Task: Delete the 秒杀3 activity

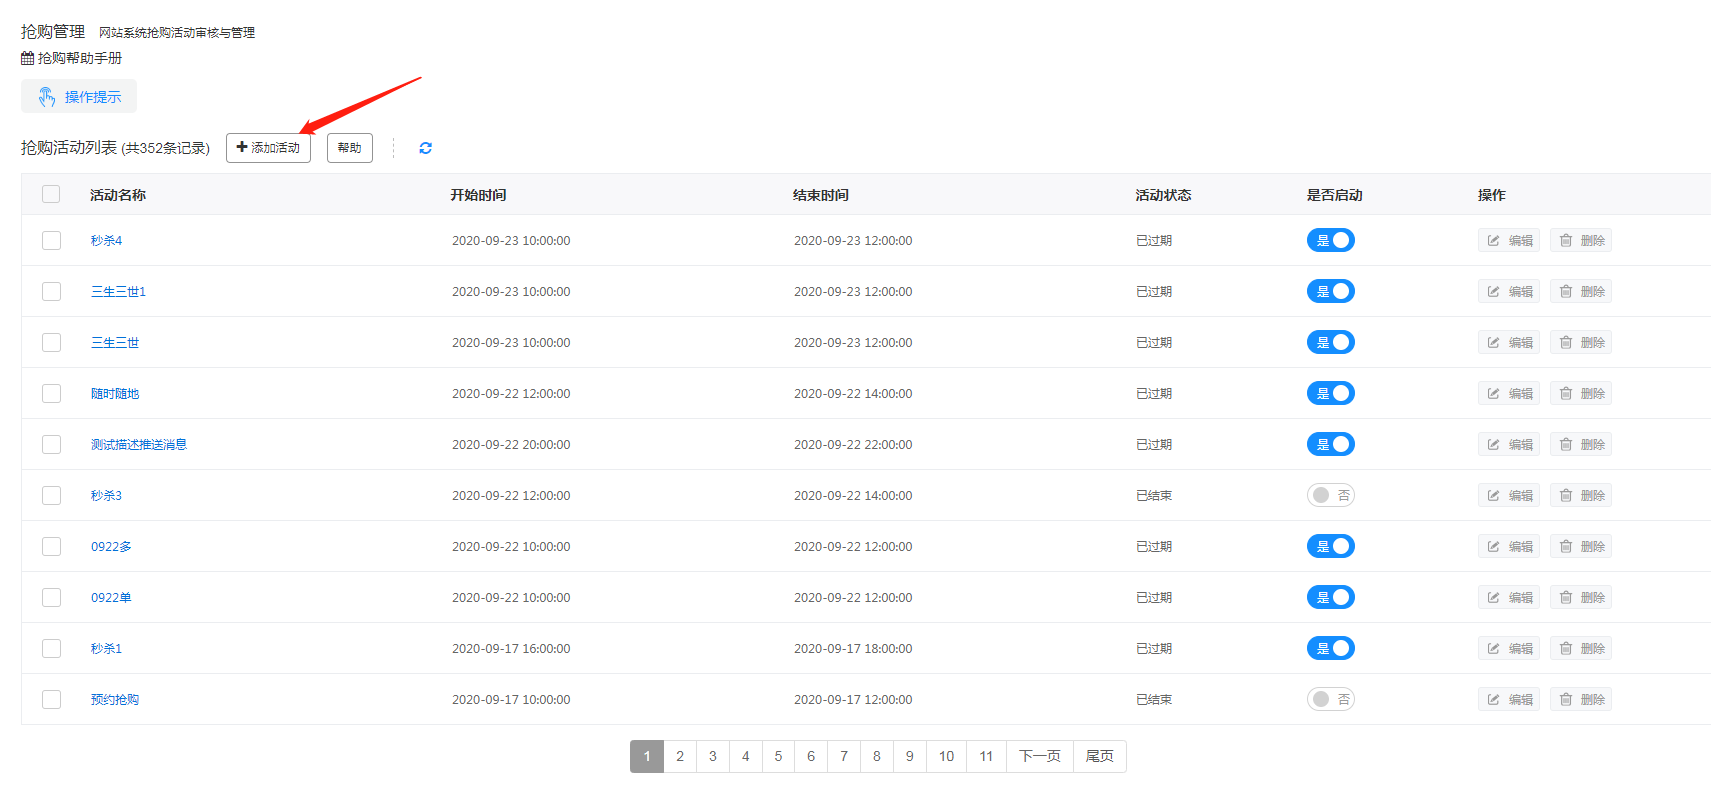Action: 1581,496
